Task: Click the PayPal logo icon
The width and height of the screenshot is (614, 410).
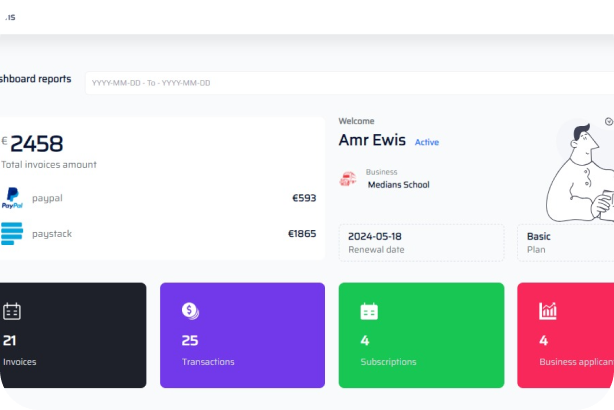Action: pos(12,198)
